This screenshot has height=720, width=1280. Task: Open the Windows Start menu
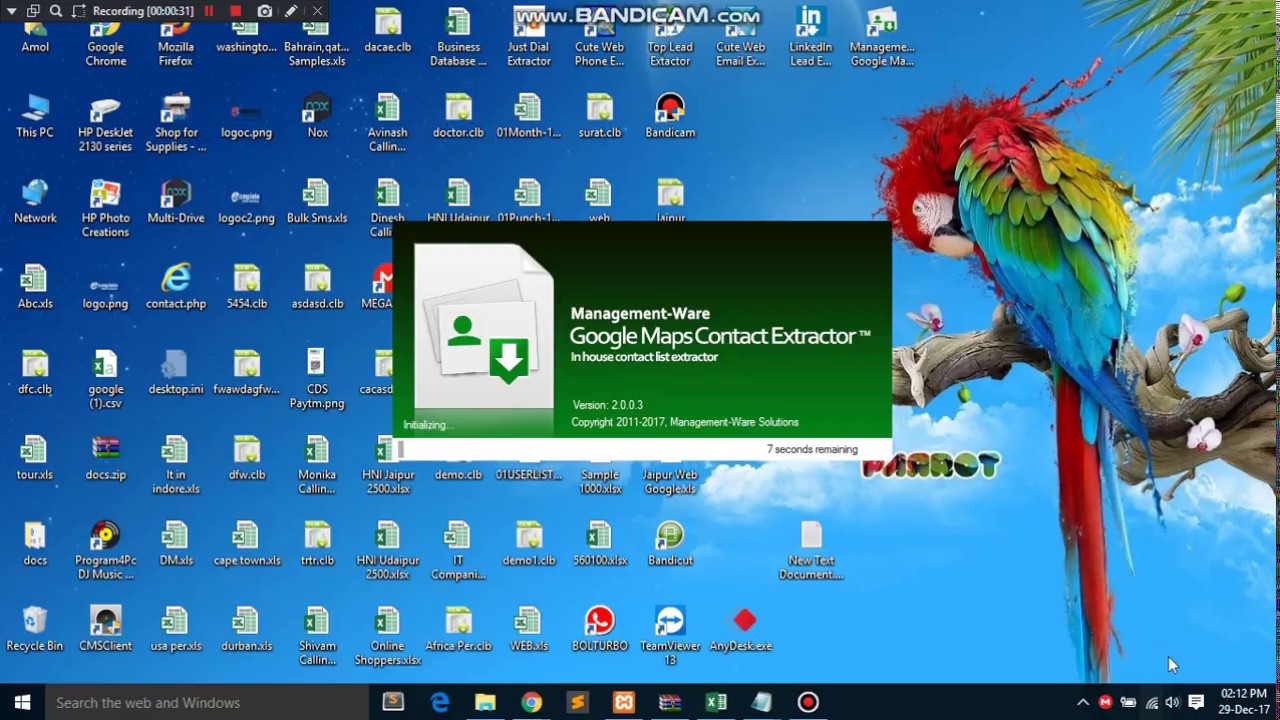coord(22,702)
